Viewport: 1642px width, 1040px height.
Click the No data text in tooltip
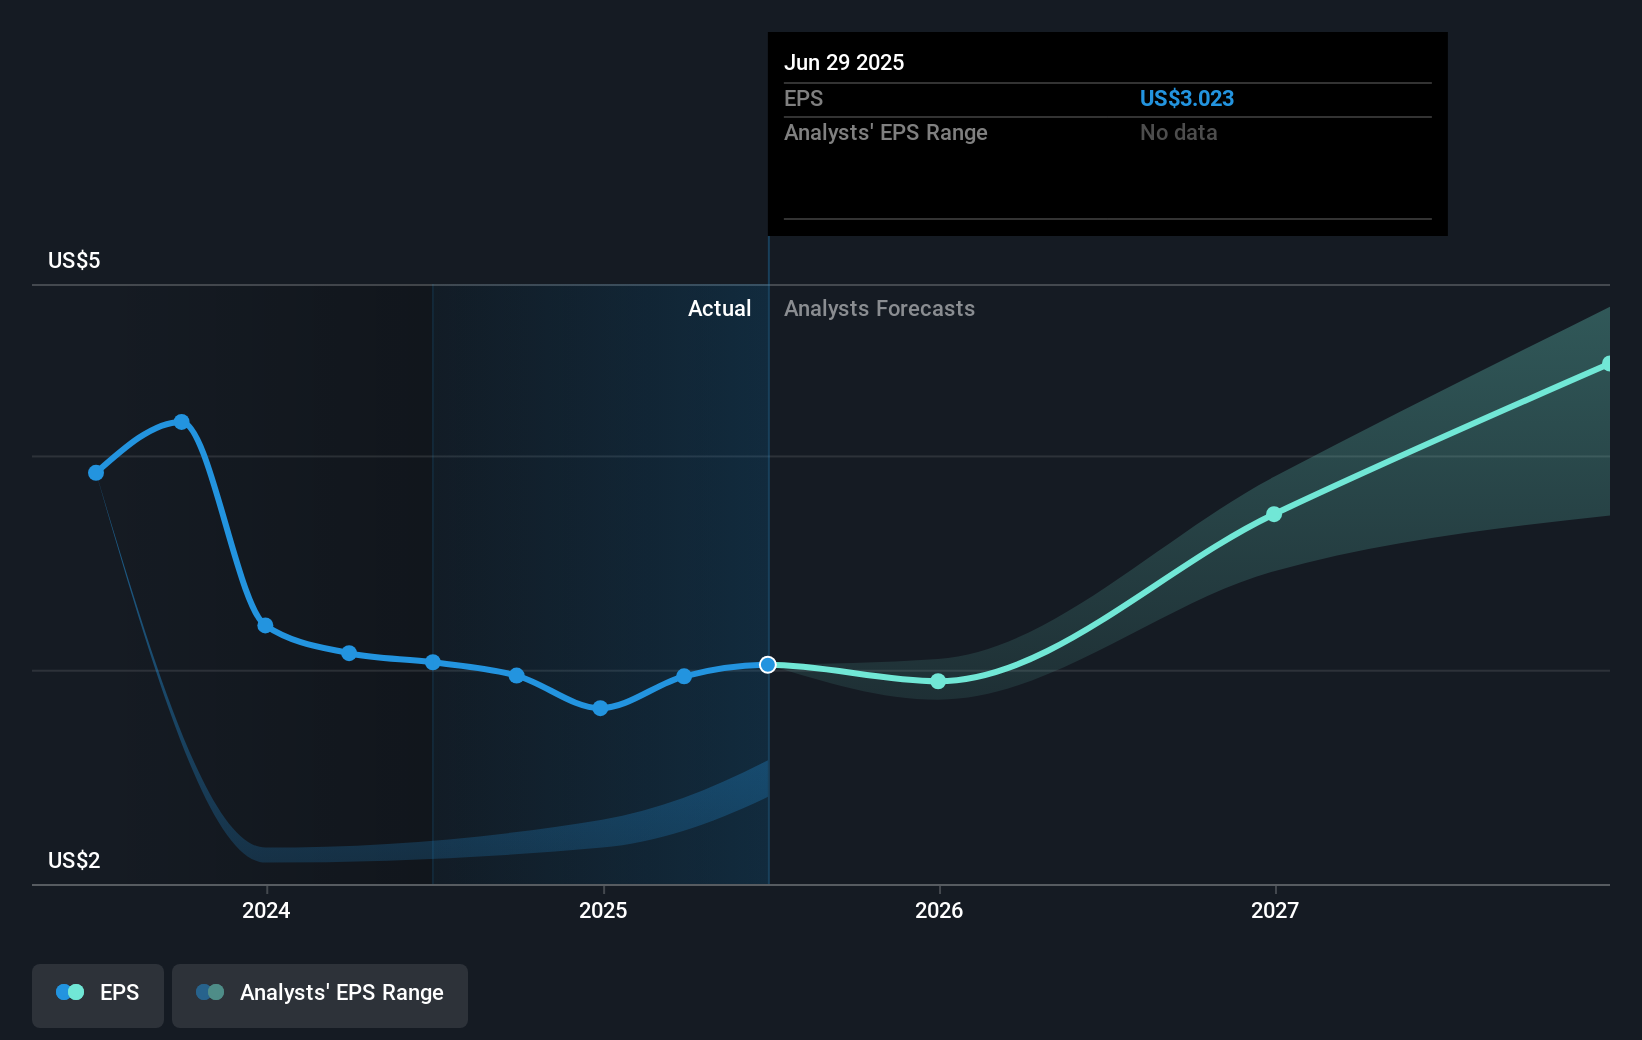tap(1179, 133)
